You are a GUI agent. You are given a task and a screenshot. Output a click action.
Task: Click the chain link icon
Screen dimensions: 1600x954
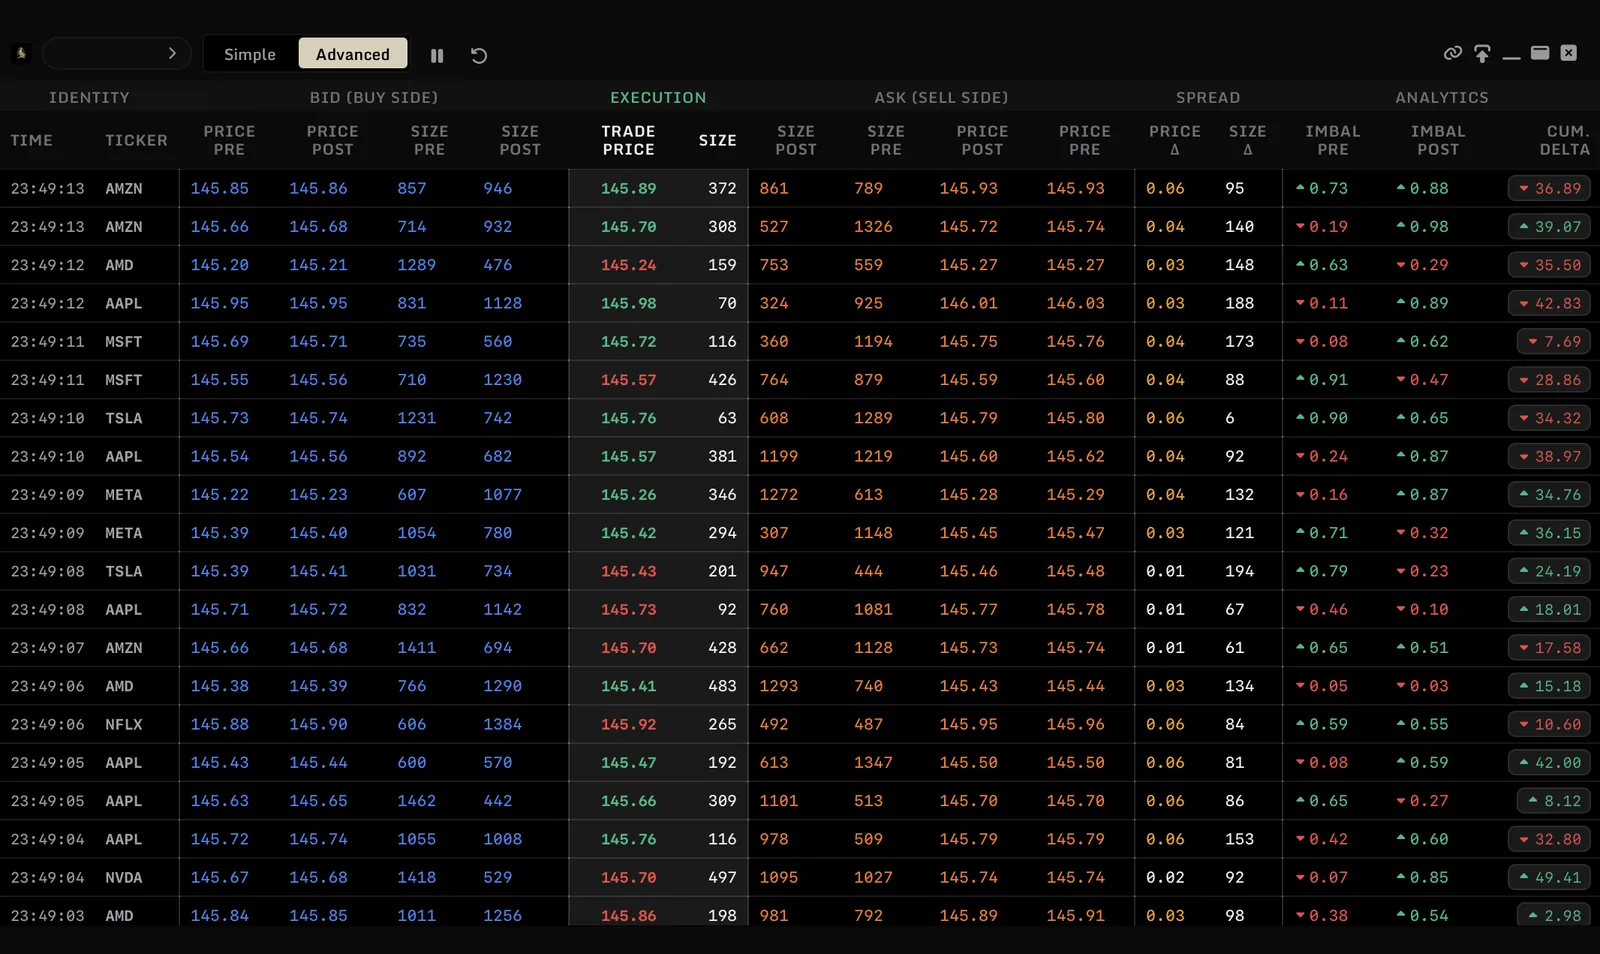pos(1453,53)
